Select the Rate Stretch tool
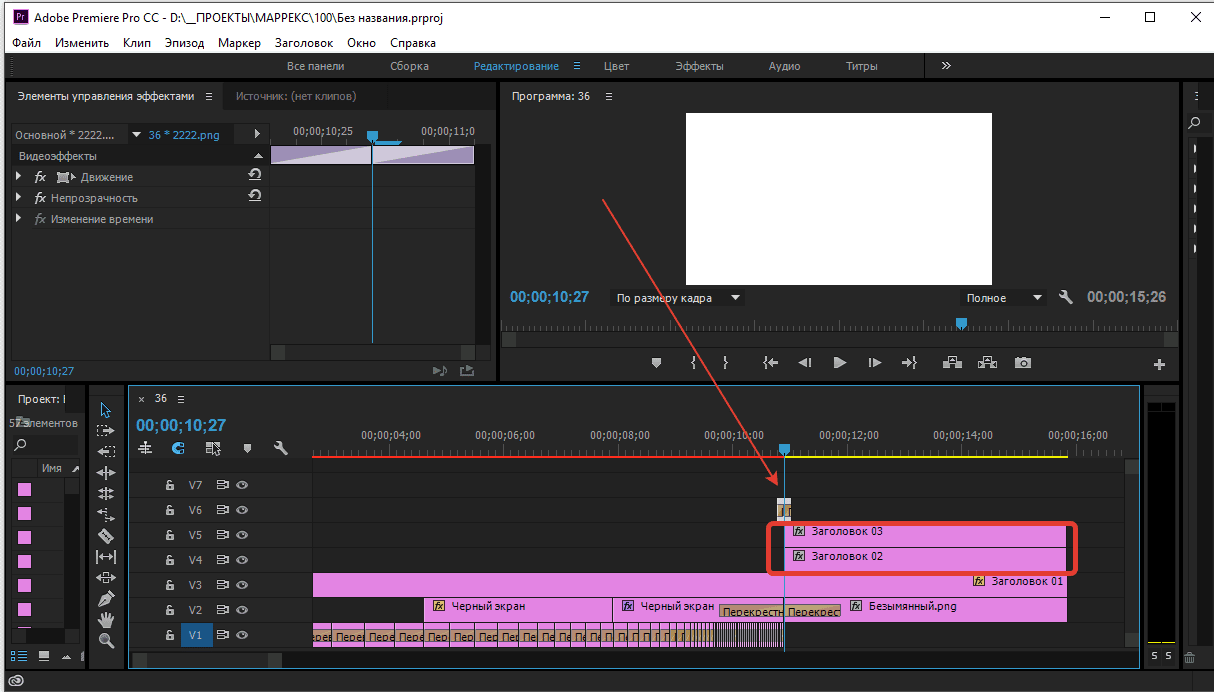Viewport: 1214px width, 692px height. tap(106, 514)
